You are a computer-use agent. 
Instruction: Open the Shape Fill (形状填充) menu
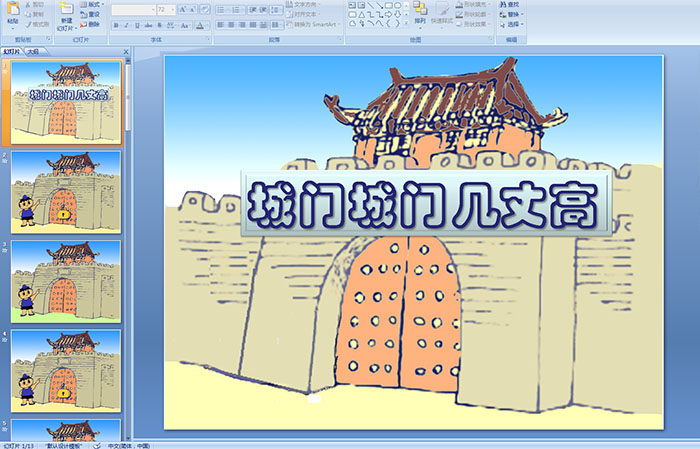click(473, 4)
